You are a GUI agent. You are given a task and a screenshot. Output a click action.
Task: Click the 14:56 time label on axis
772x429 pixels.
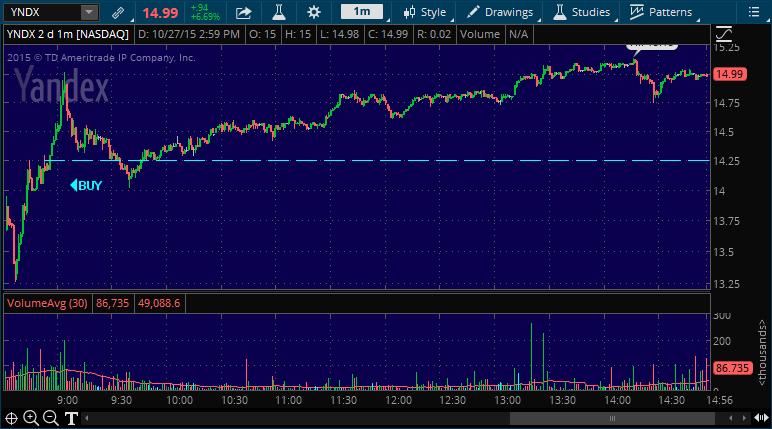pos(719,400)
